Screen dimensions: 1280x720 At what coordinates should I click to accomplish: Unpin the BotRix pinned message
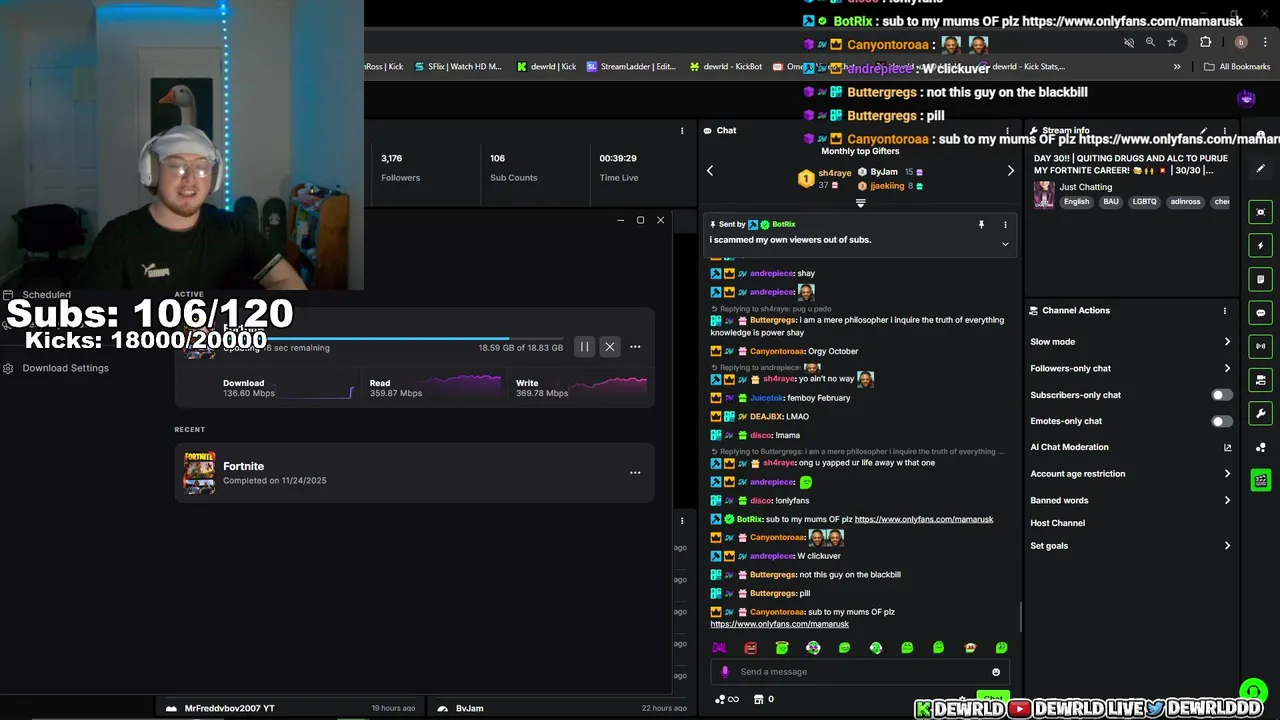[x=981, y=225]
